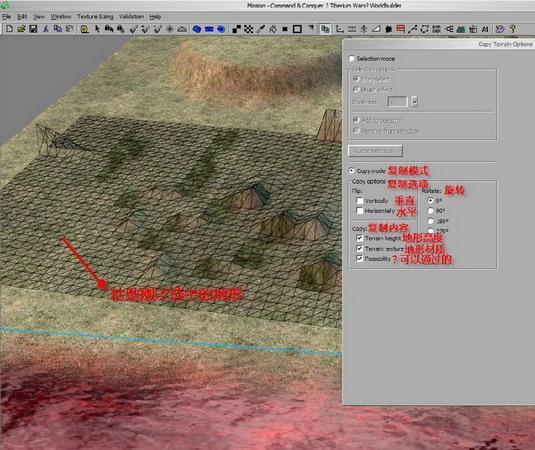Screen dimensions: 535x450
Task: Click the Brush size input field
Action: [398, 101]
